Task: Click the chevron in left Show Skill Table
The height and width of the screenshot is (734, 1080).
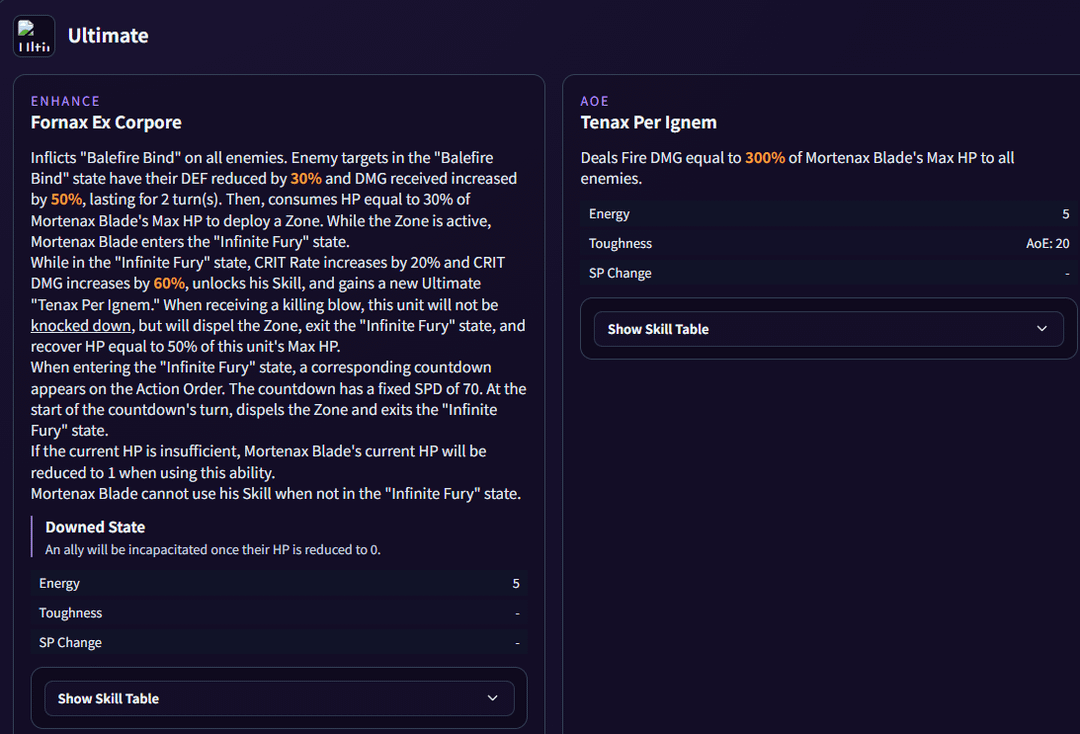Action: (492, 698)
